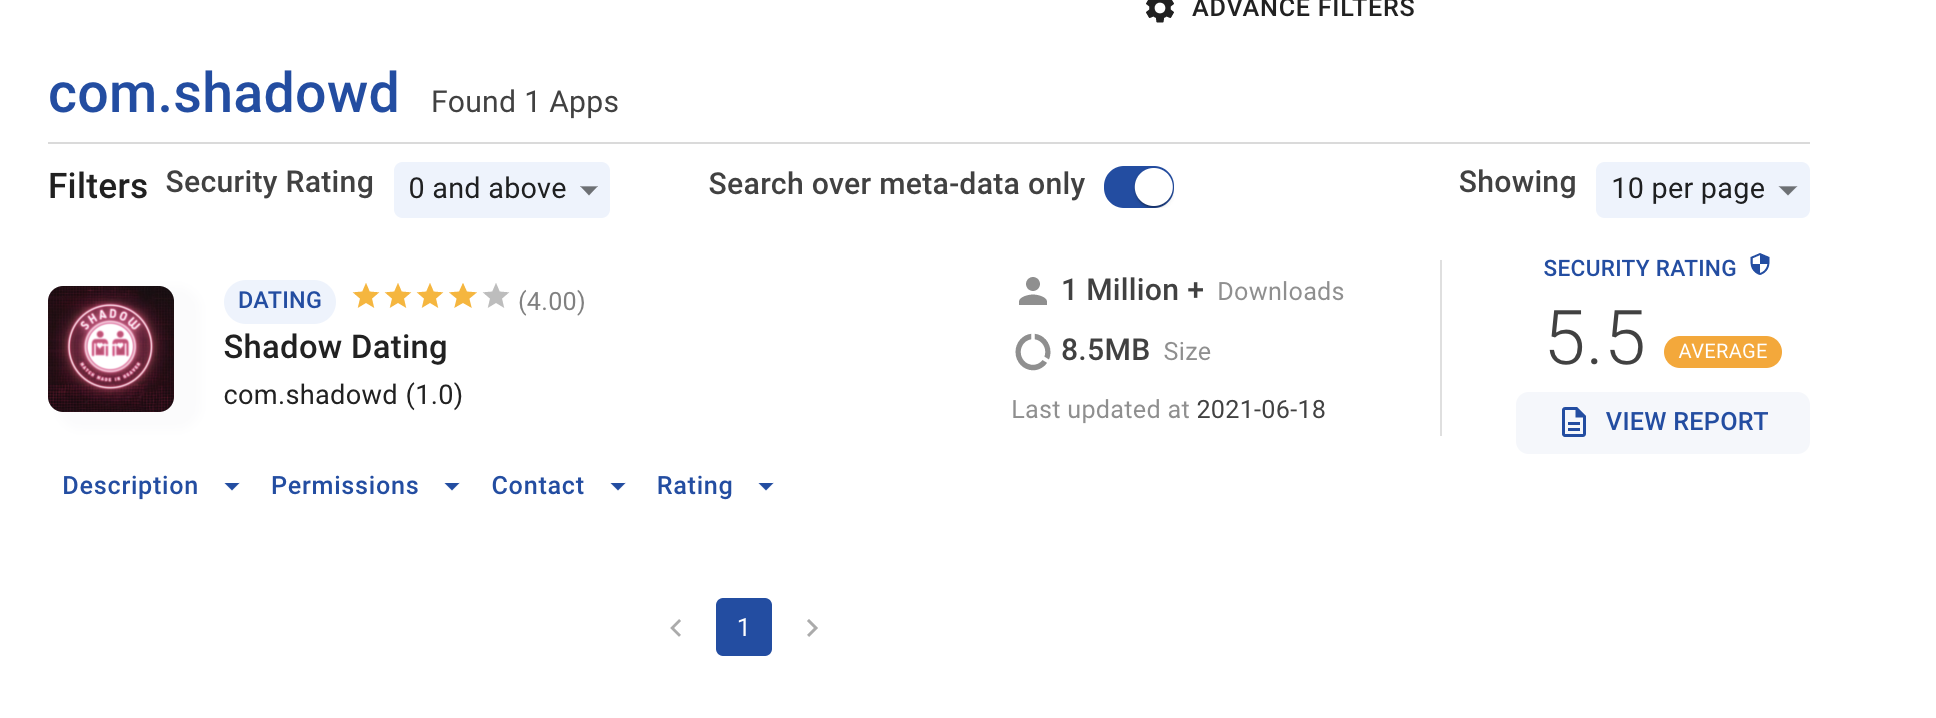
Task: Click the security rating shield icon
Action: click(x=1760, y=265)
